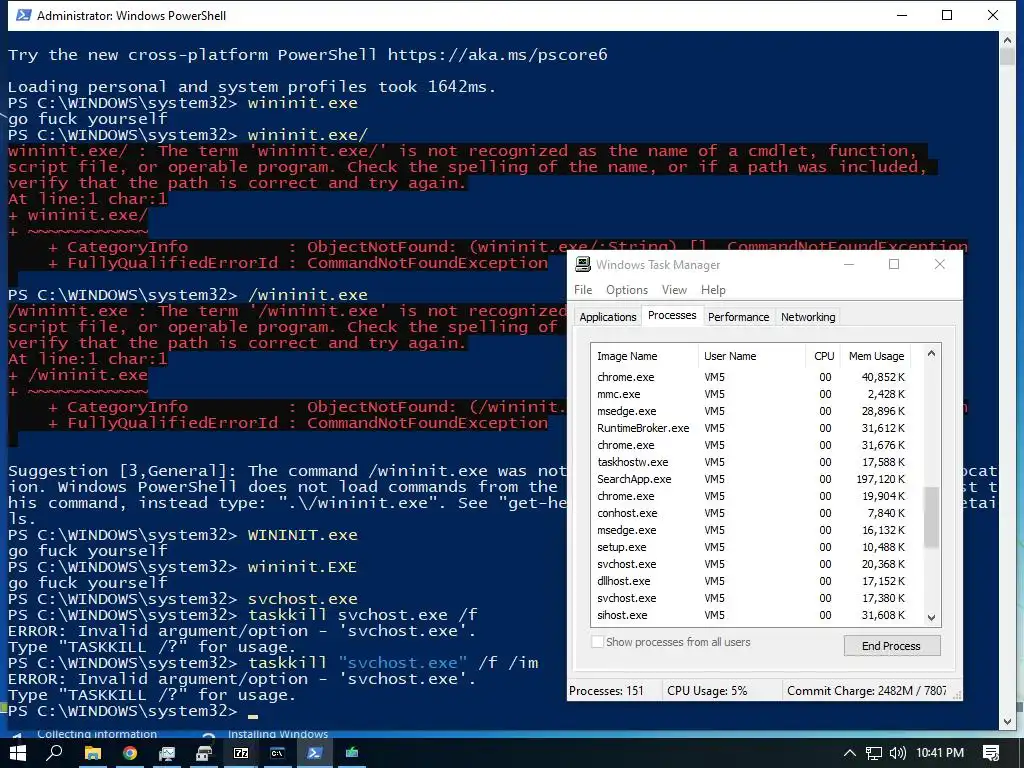Screen dimensions: 1024x768
Task: Toggle Show processes from all users
Action: (x=597, y=642)
